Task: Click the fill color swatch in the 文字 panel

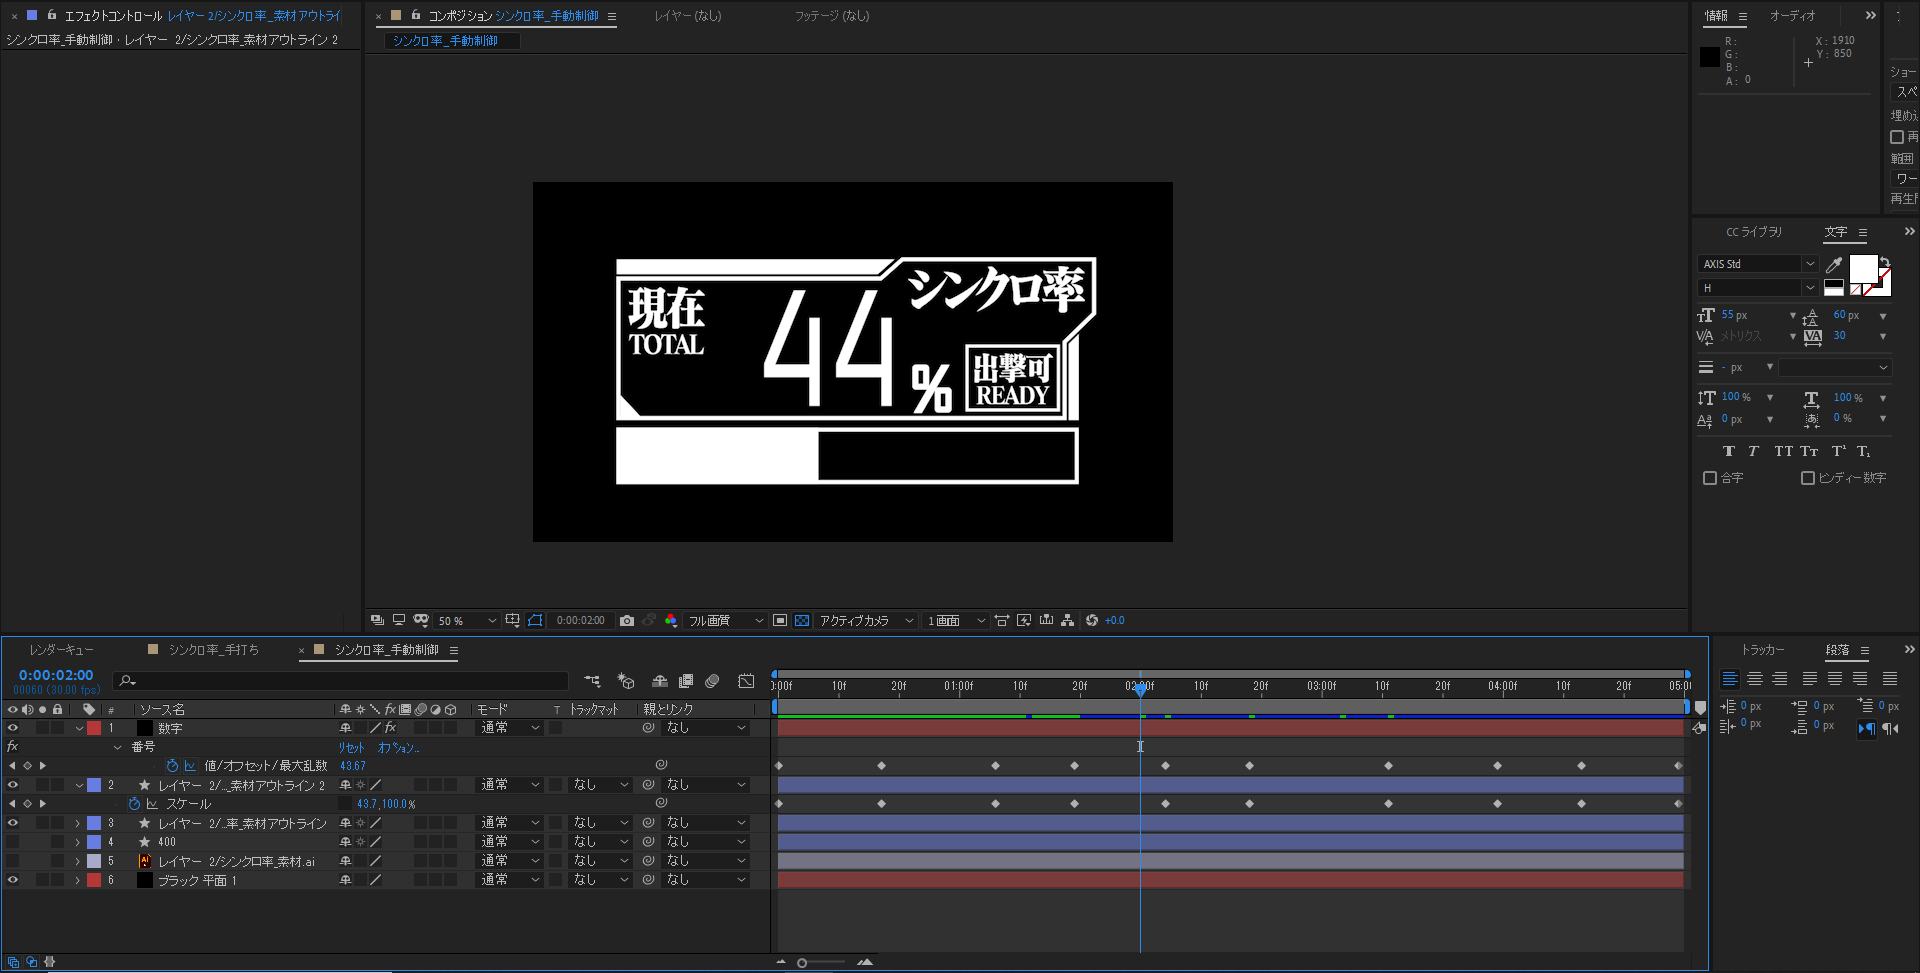Action: point(1863,269)
